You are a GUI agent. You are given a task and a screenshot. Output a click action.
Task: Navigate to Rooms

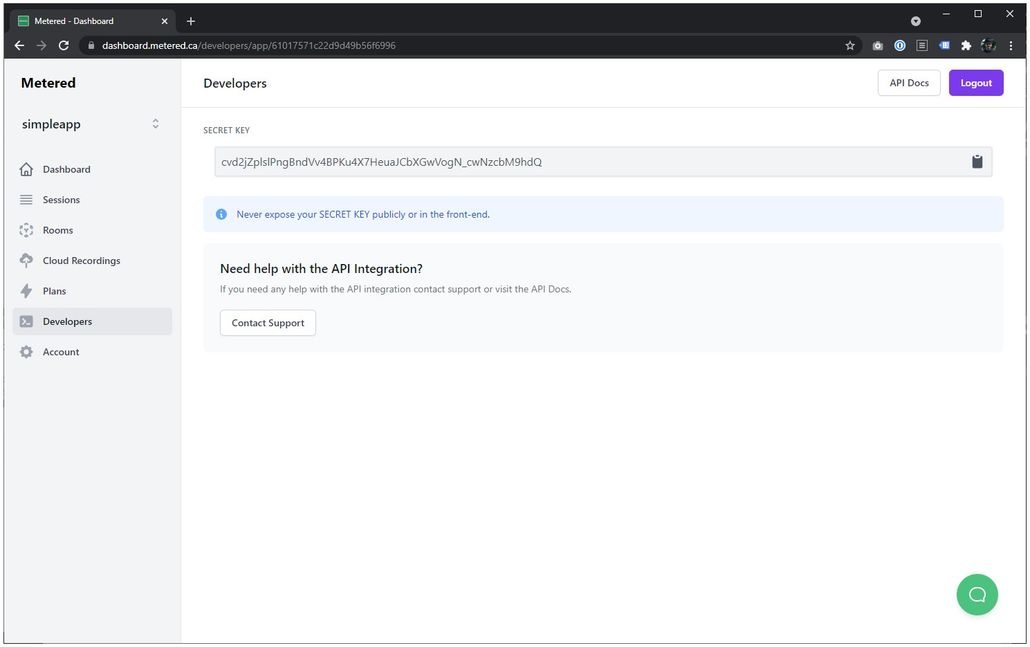pos(92,230)
